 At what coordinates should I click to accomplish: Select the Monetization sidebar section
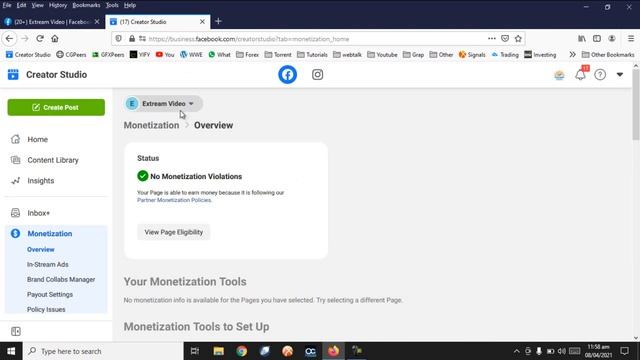click(x=50, y=233)
